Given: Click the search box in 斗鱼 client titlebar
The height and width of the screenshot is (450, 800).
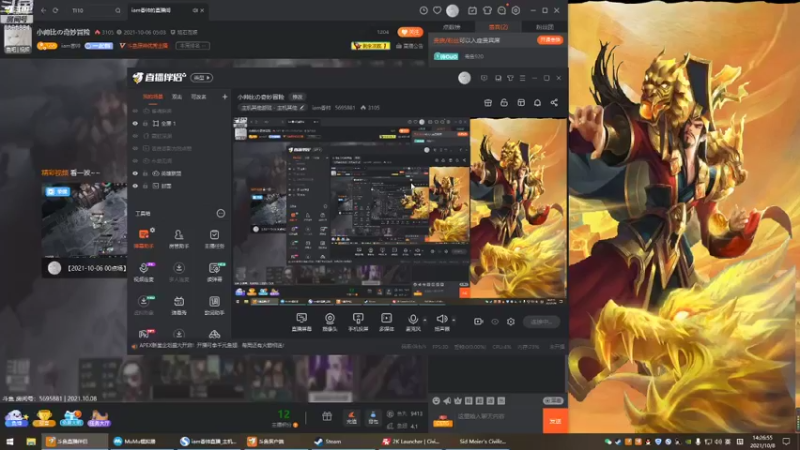Looking at the screenshot, I should click(95, 10).
